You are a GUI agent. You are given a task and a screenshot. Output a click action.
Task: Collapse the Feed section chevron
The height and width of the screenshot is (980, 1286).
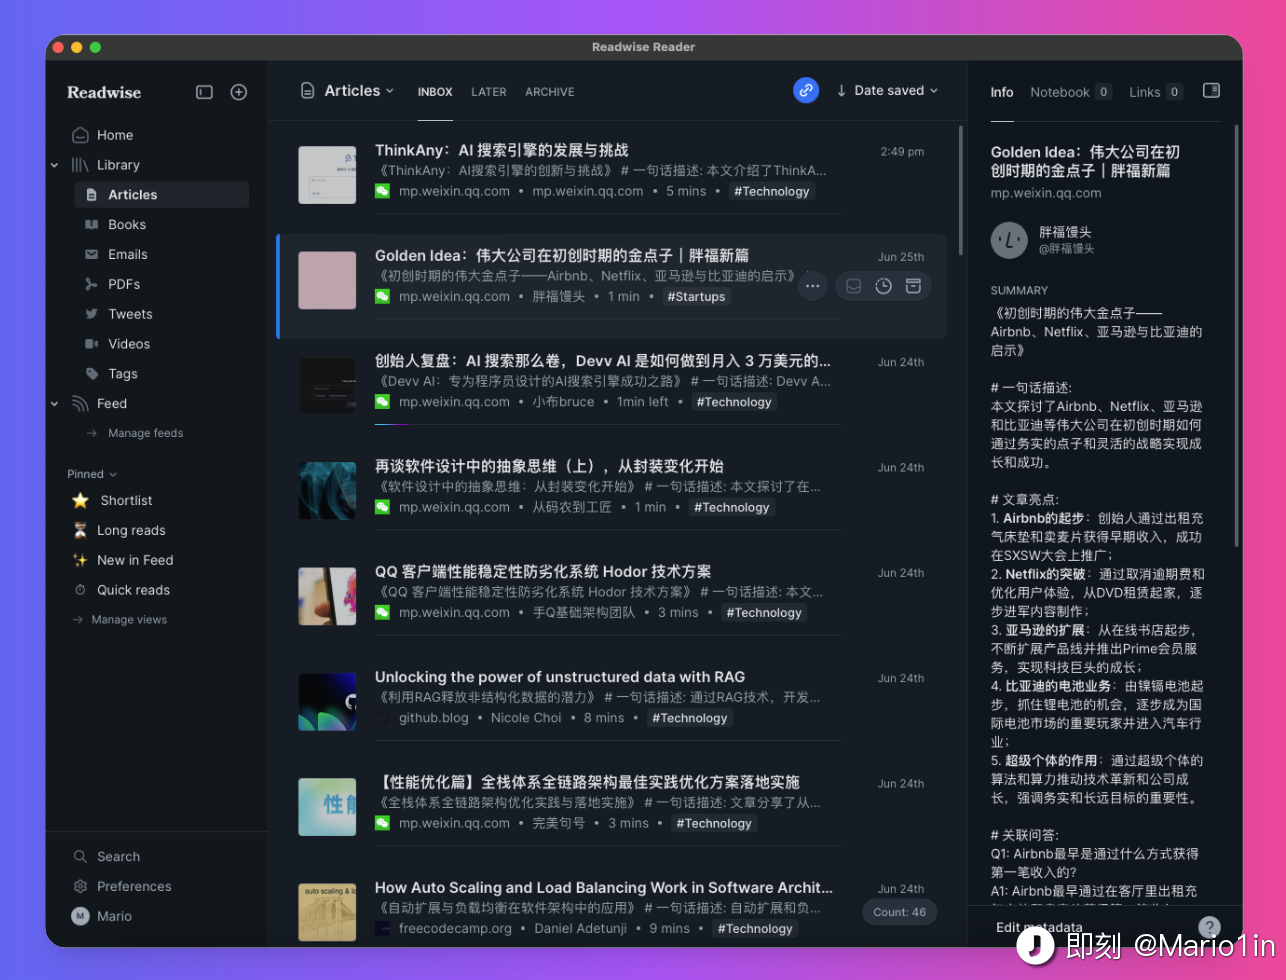[x=54, y=404]
